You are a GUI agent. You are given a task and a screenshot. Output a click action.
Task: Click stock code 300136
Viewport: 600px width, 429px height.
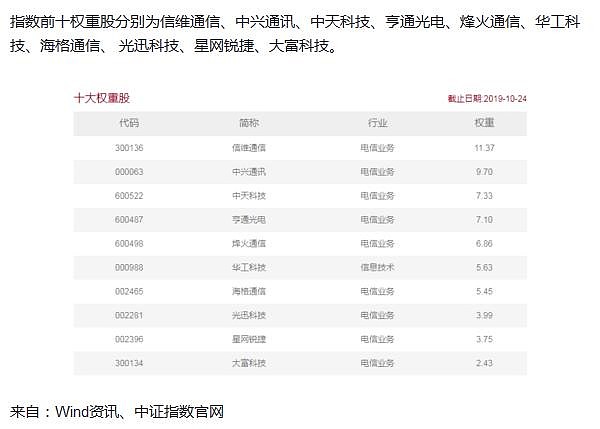(129, 148)
